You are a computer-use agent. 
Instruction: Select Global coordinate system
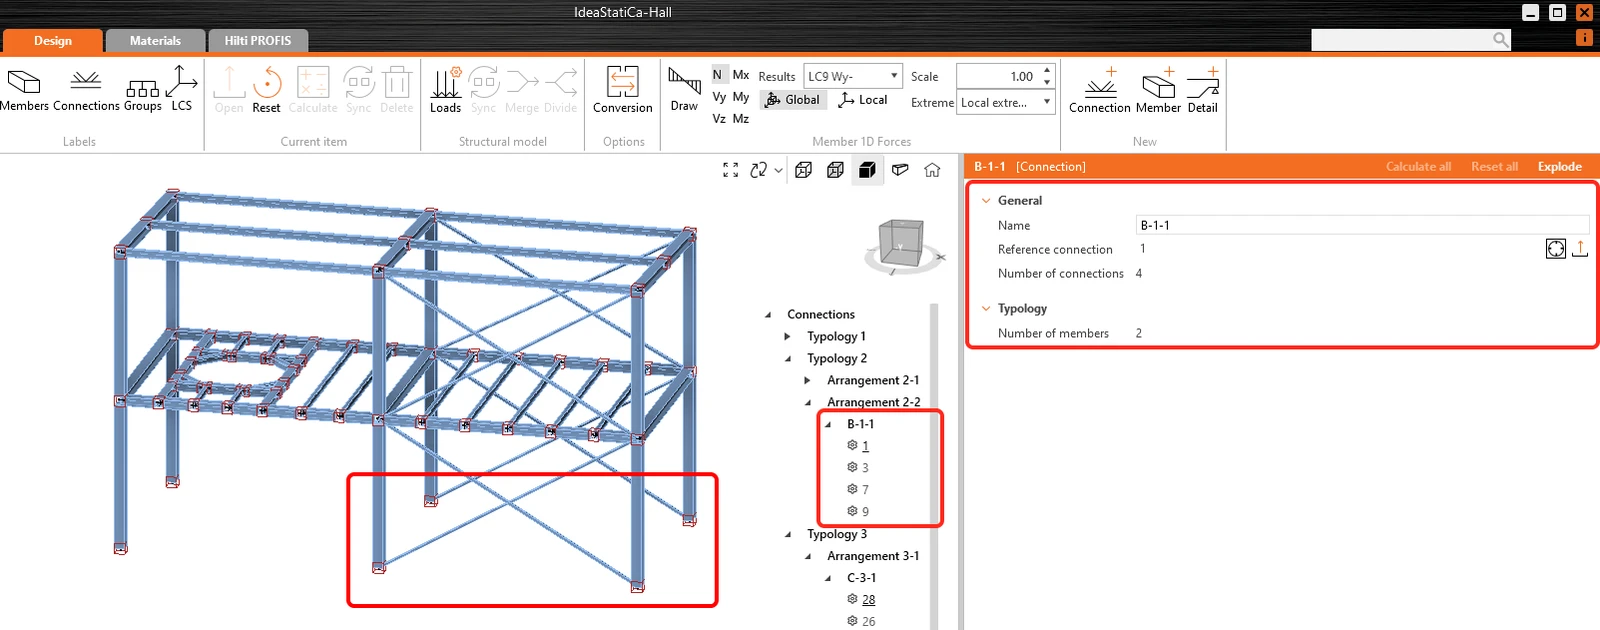click(x=793, y=100)
